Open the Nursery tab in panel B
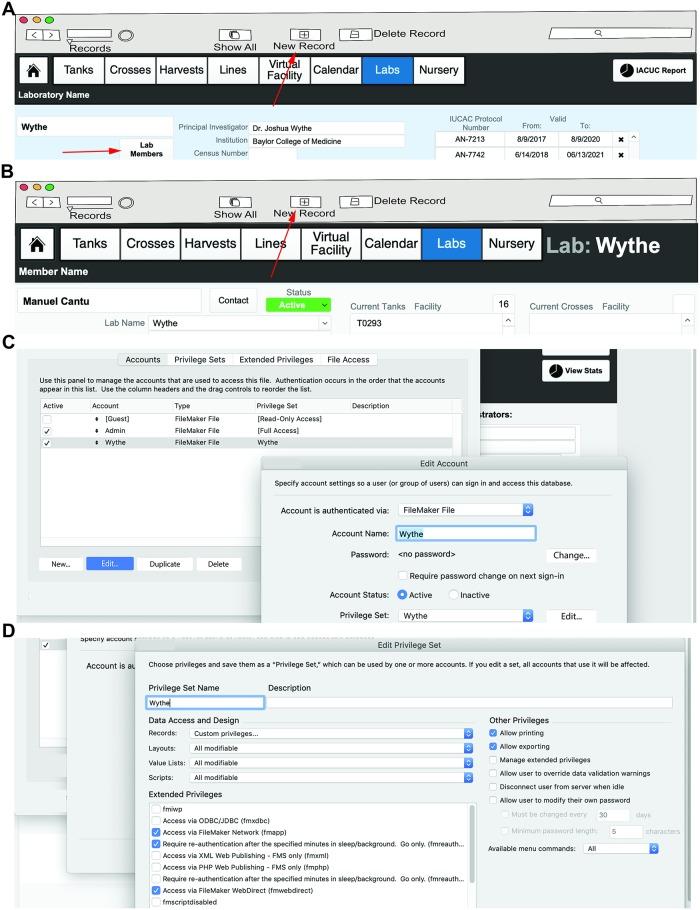The image size is (700, 910). 511,244
